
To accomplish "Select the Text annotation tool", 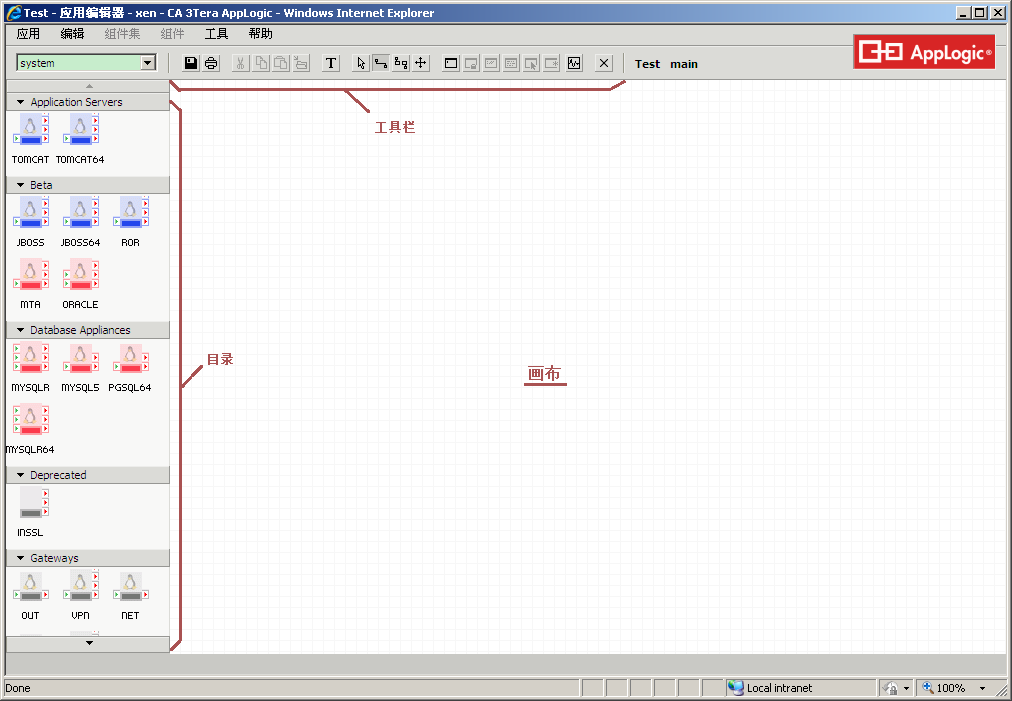I will [331, 63].
